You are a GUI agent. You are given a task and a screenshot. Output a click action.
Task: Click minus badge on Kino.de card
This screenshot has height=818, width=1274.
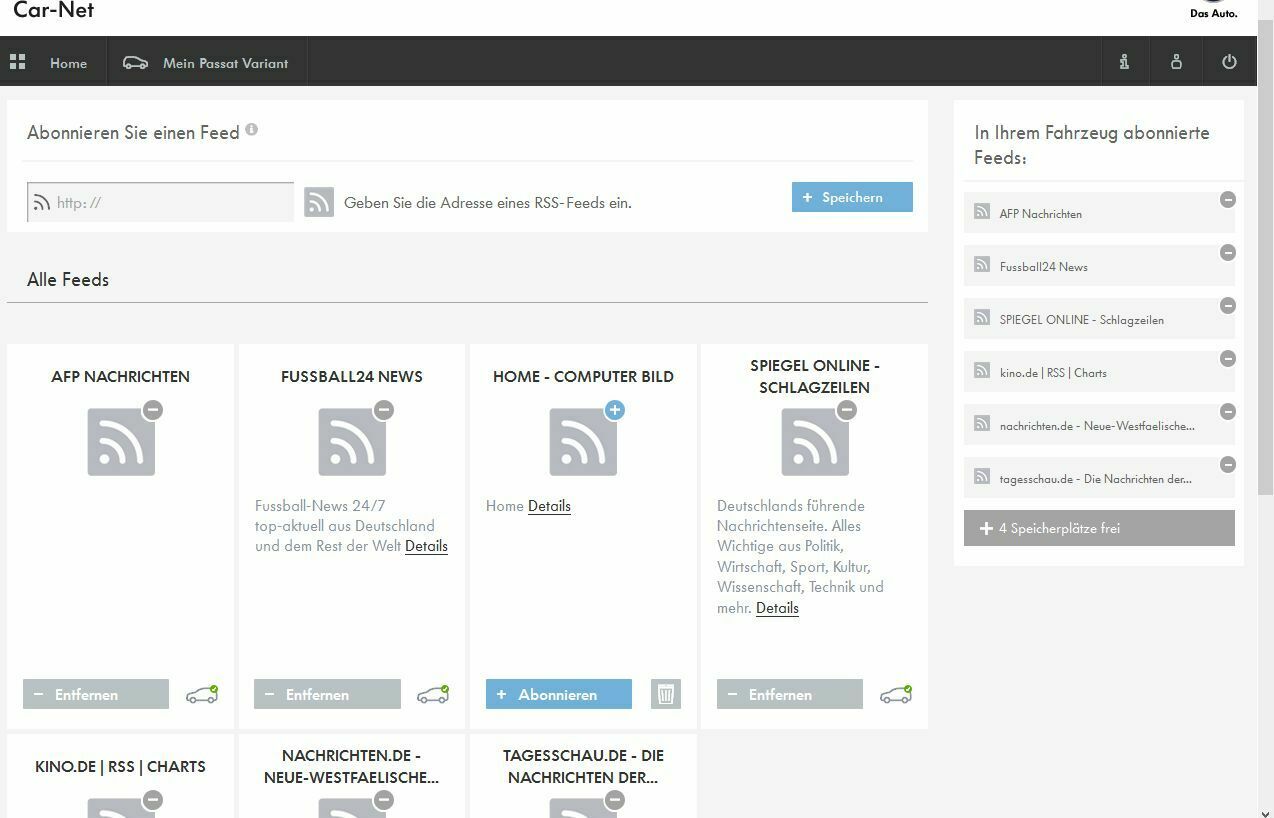click(x=153, y=800)
